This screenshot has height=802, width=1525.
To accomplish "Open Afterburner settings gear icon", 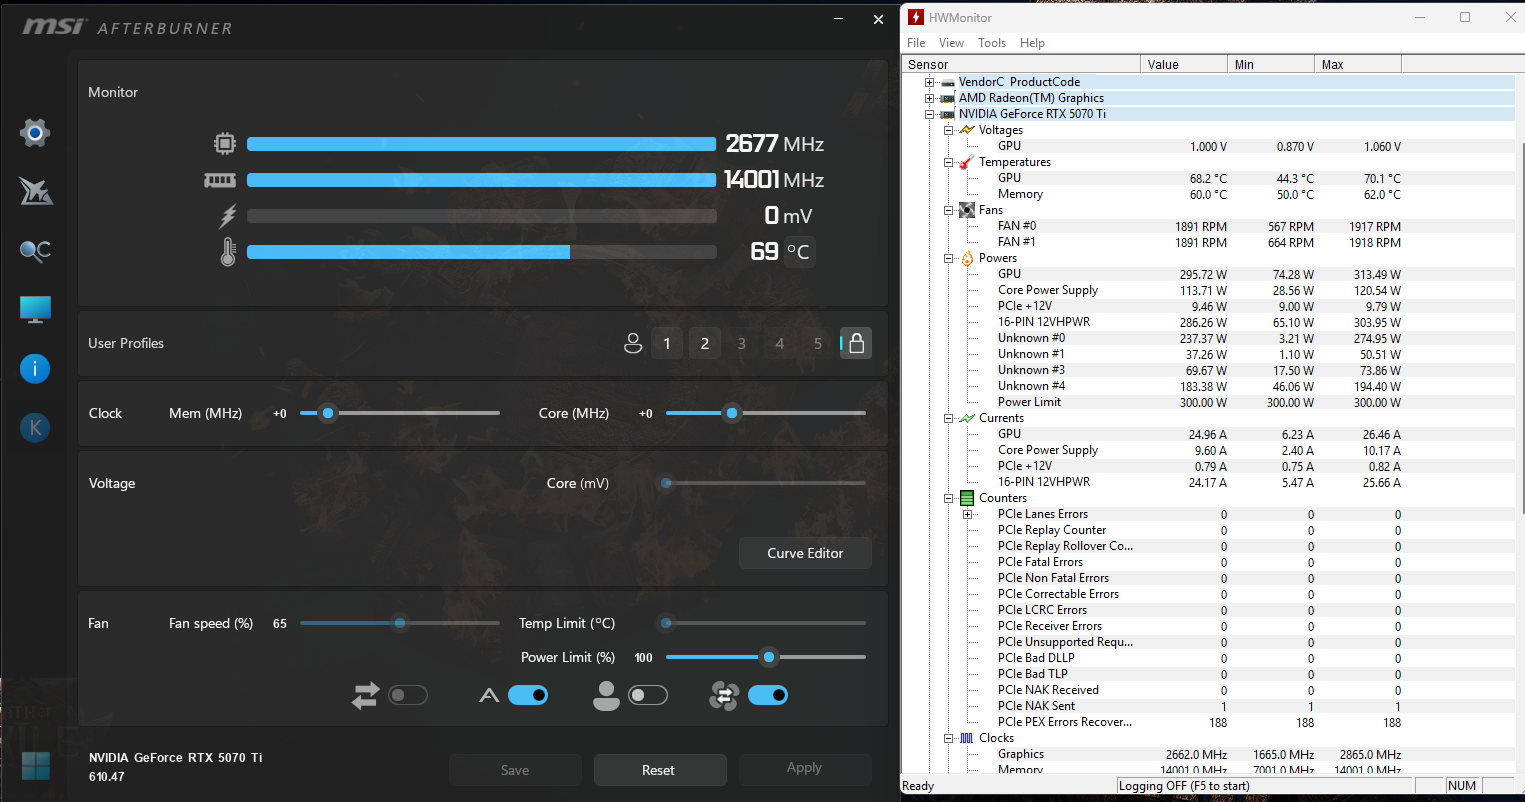I will (35, 132).
